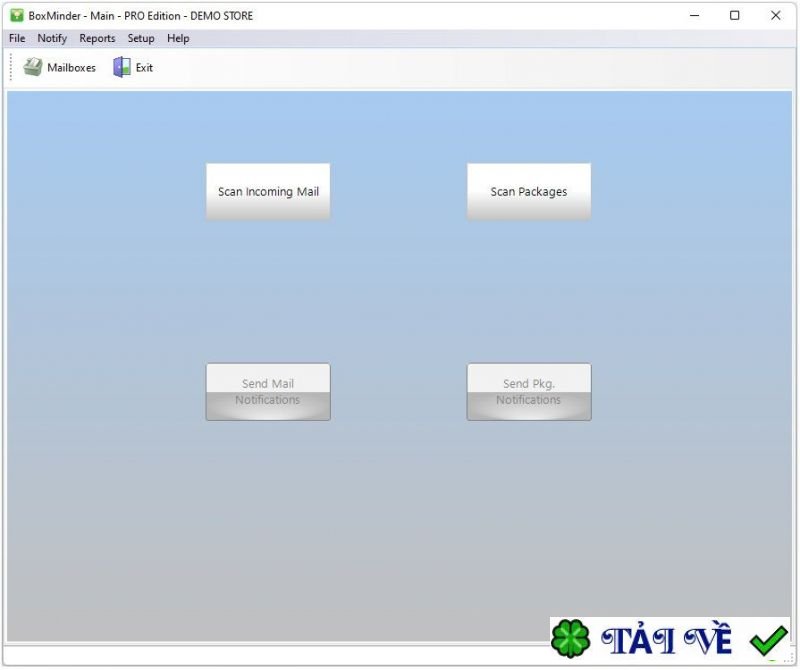This screenshot has height=670, width=800.
Task: Click the BoxMinder icon in the title bar
Action: coord(13,15)
